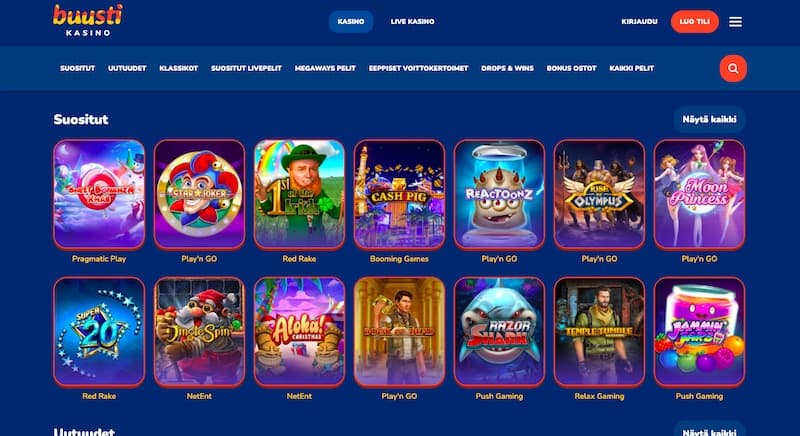The width and height of the screenshot is (800, 436).
Task: Open the Star Joker game tile
Action: tap(199, 194)
